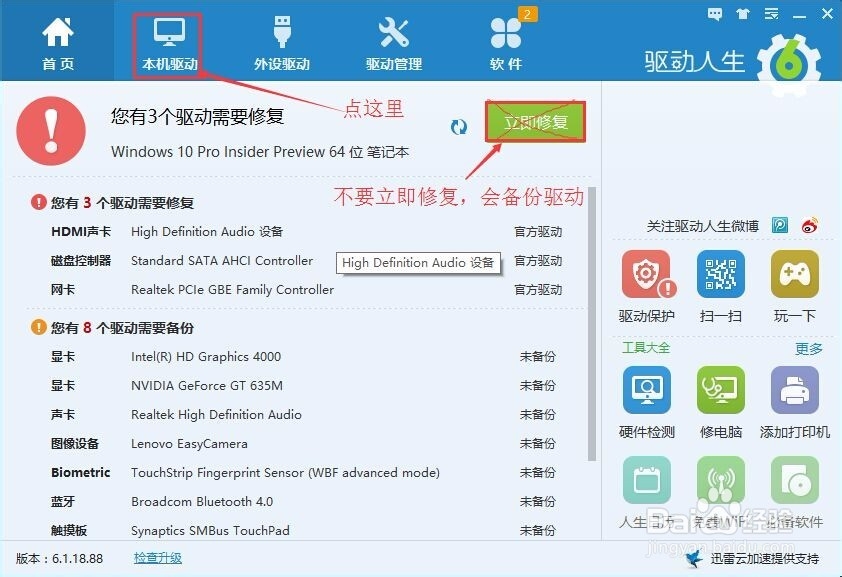Image resolution: width=842 pixels, height=577 pixels.
Task: Select Broadcom Bluetooth 4.0 row
Action: [x=303, y=502]
